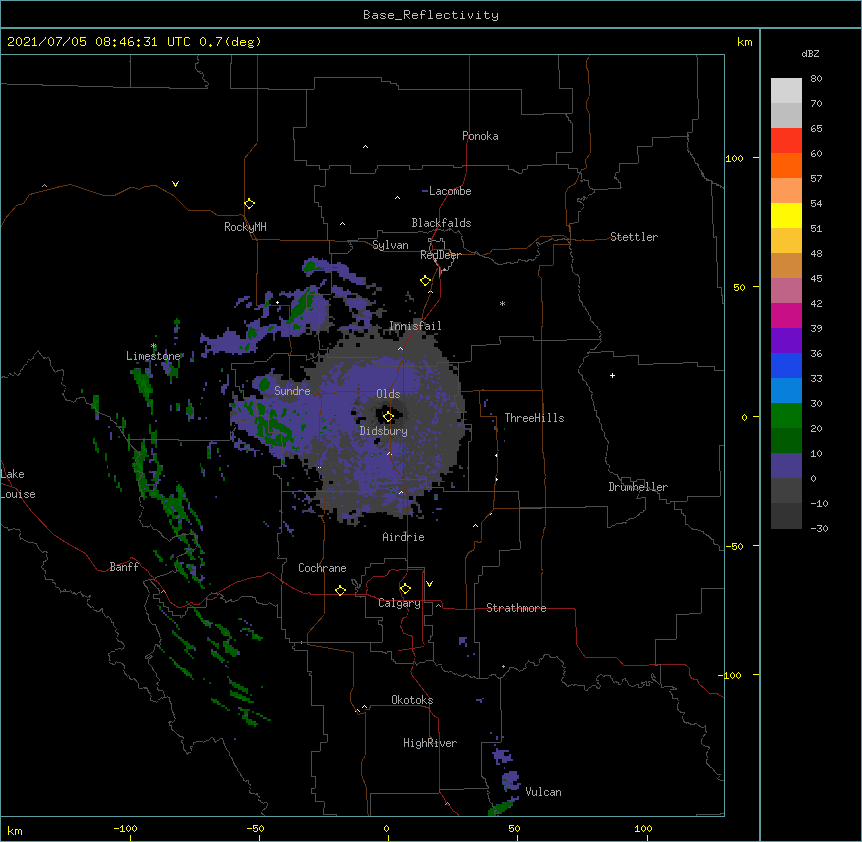
Task: Select the Vulcan label
Action: point(543,792)
